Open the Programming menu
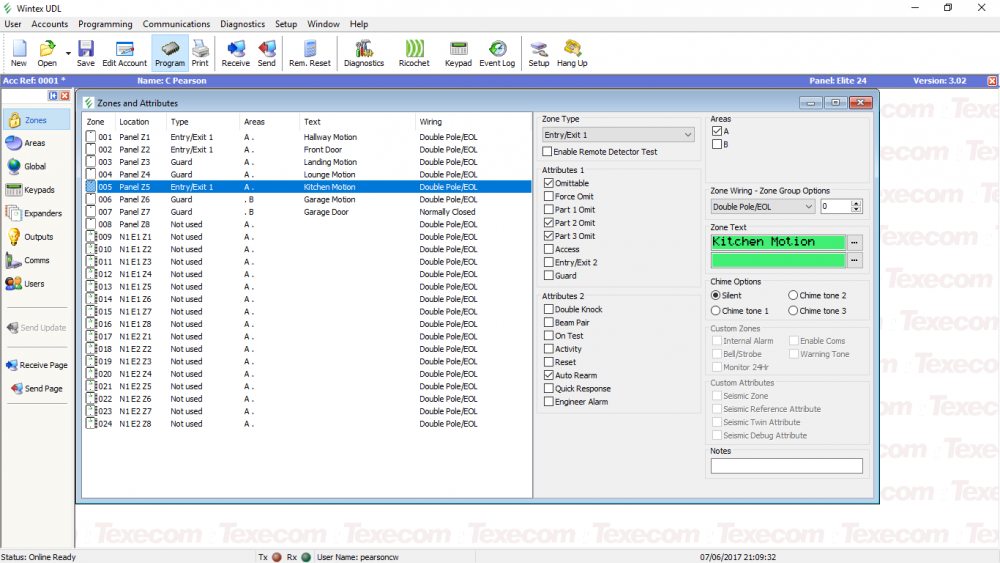 [x=105, y=24]
